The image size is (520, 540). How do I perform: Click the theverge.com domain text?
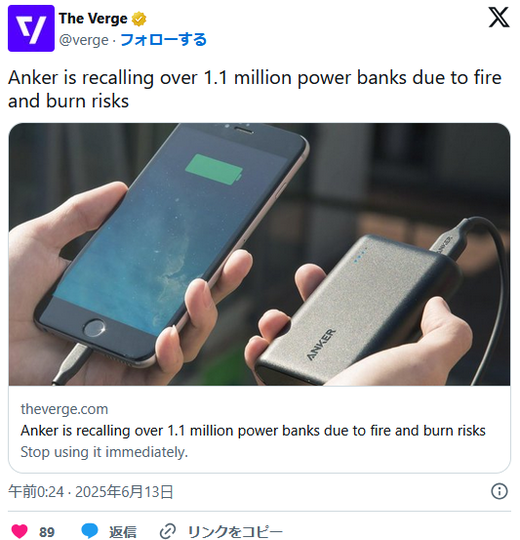click(64, 409)
